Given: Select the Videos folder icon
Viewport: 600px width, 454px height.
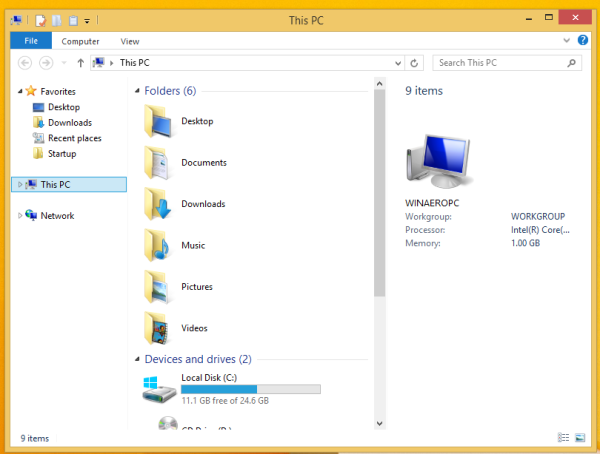Looking at the screenshot, I should (x=157, y=328).
